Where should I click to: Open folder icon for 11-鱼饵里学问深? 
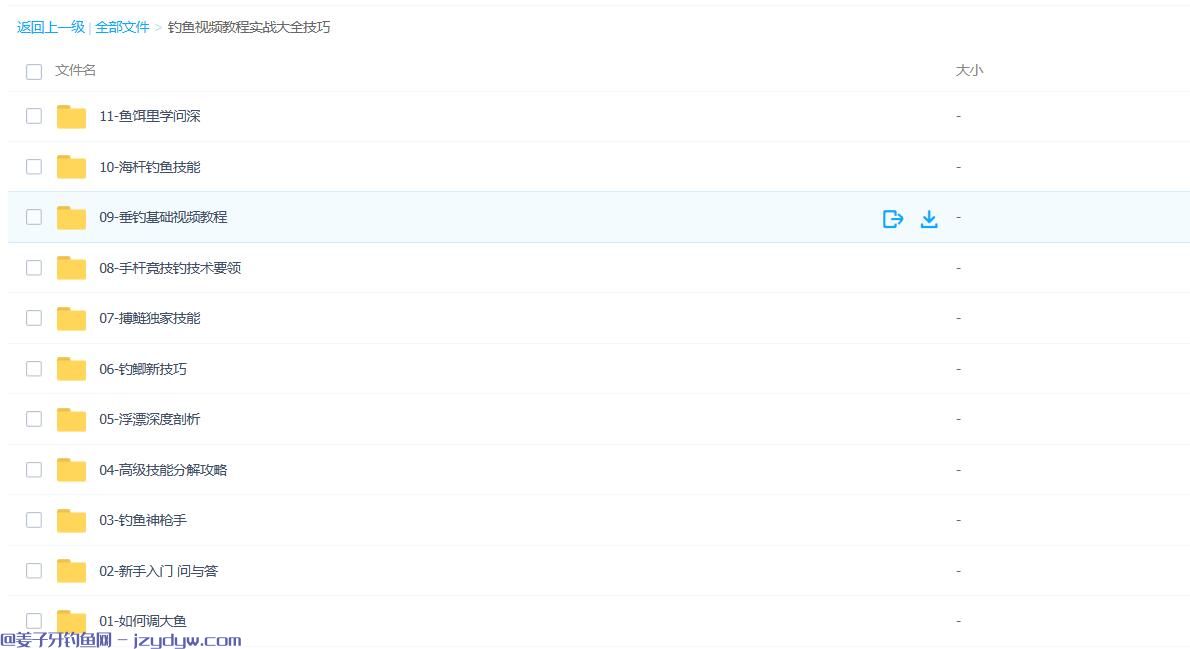coord(71,116)
